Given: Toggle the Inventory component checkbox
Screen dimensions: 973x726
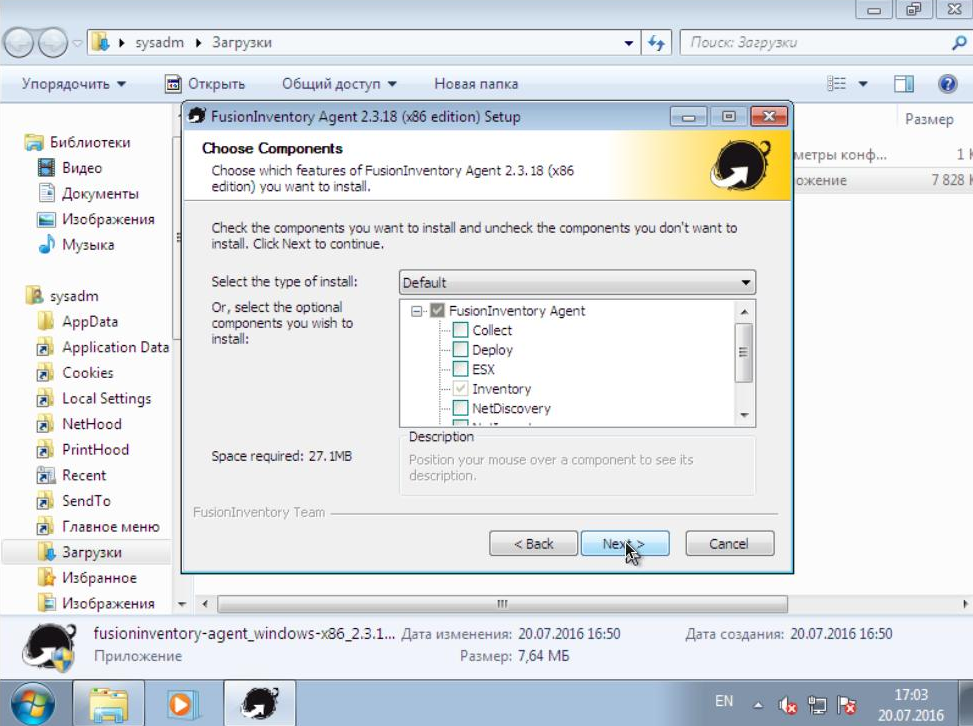Looking at the screenshot, I should (x=460, y=389).
